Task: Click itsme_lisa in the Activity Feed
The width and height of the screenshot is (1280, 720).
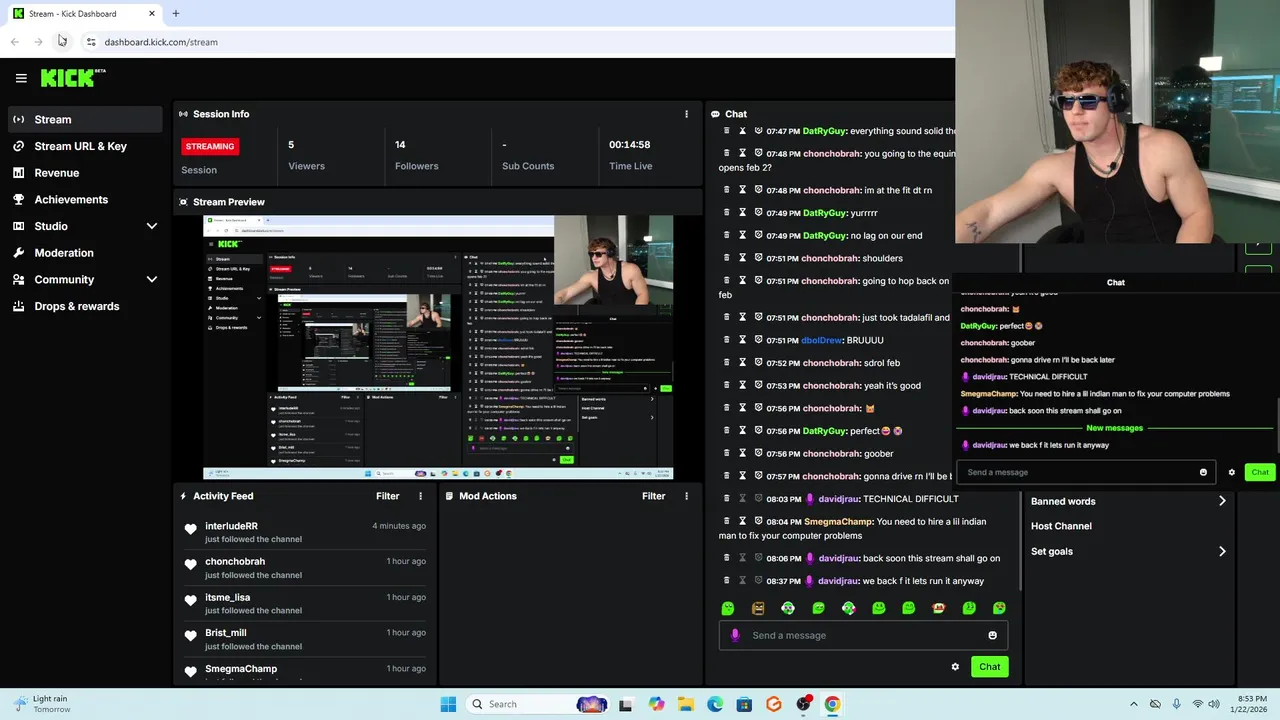Action: [228, 597]
